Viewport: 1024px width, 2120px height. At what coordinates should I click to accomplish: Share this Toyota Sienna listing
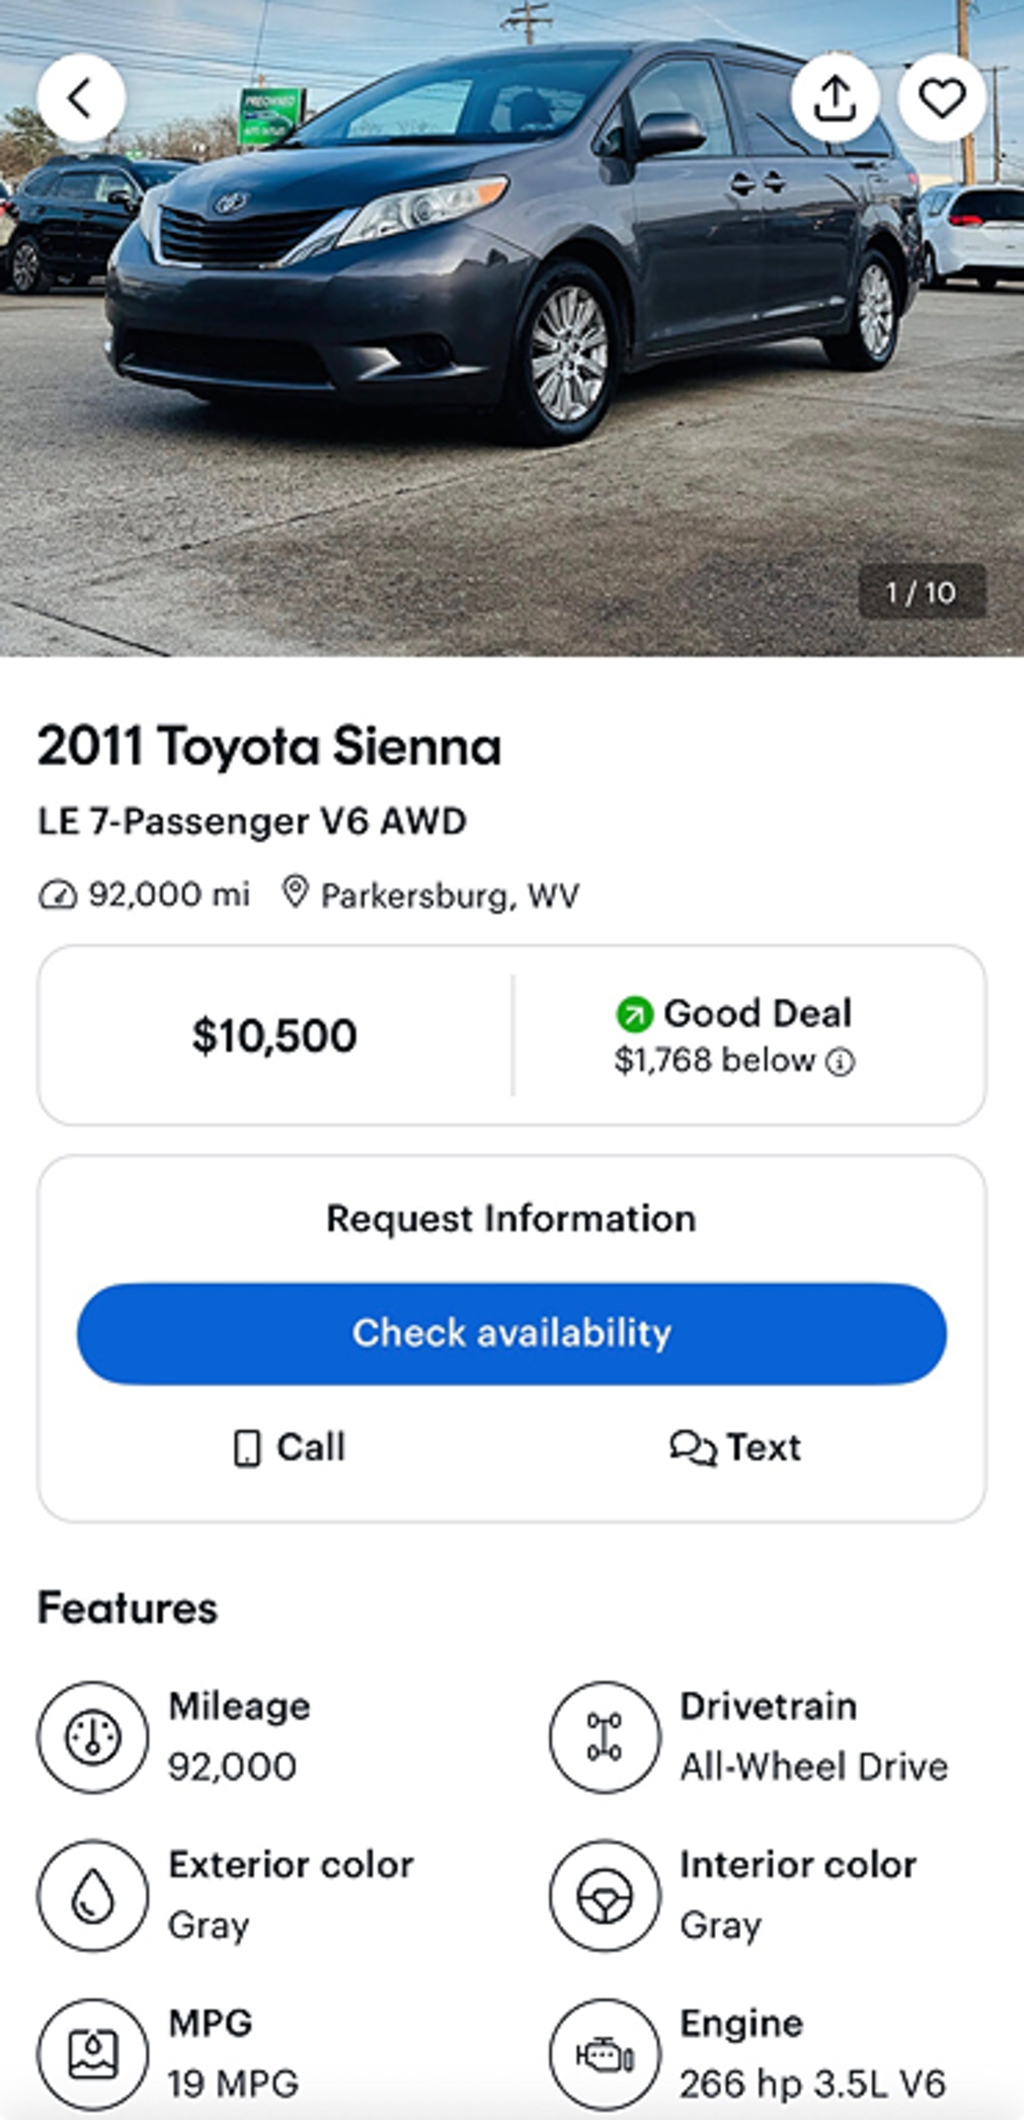tap(835, 98)
